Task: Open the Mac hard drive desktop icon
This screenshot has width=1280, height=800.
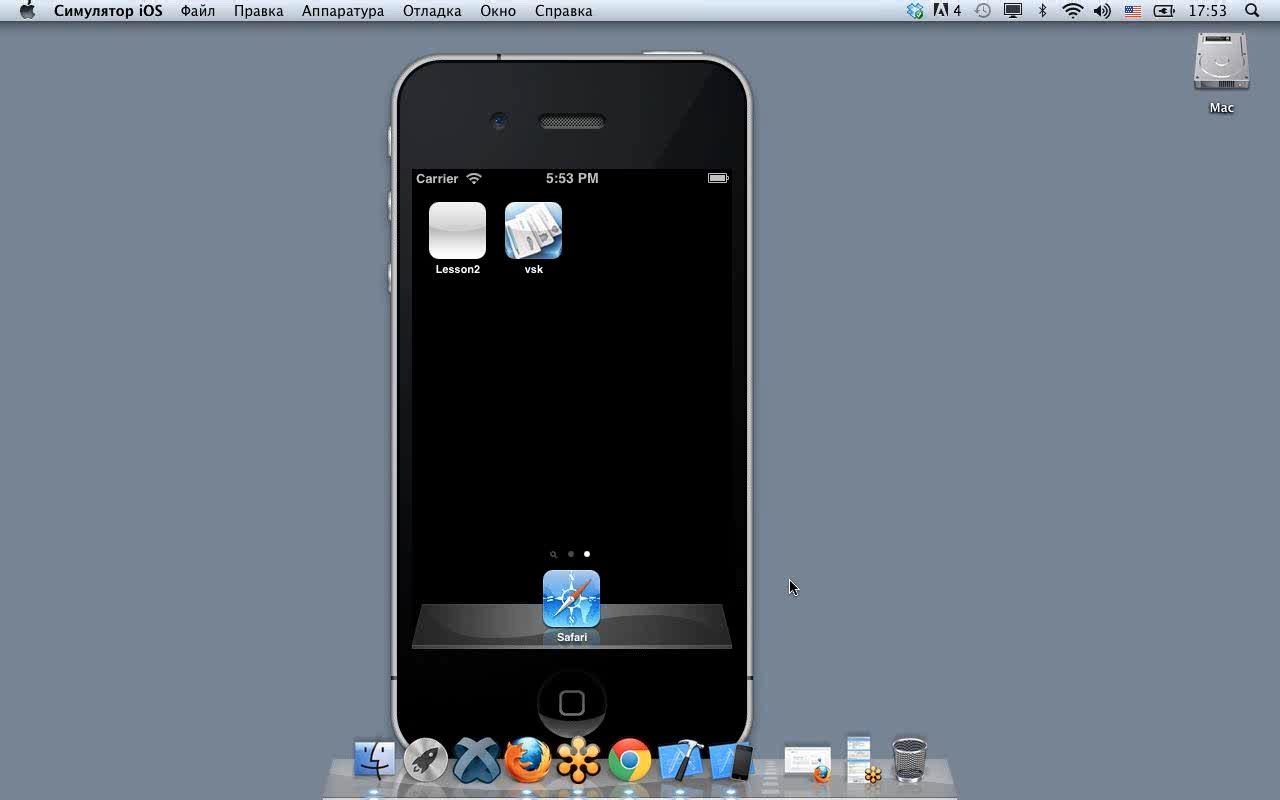Action: click(x=1221, y=63)
